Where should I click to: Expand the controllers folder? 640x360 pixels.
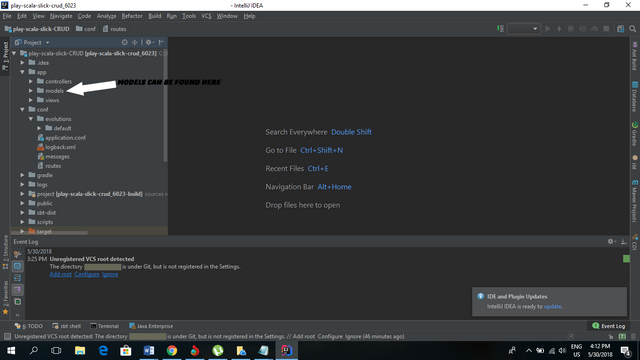[x=31, y=81]
